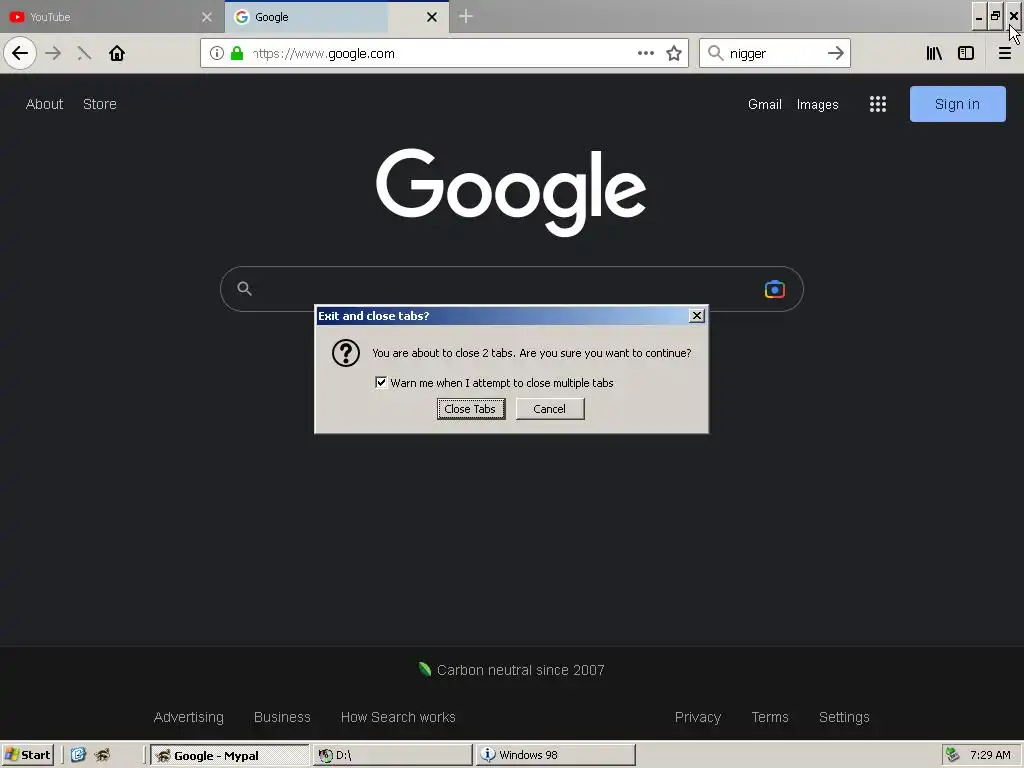Image resolution: width=1024 pixels, height=768 pixels.
Task: Open Google - Mypal taskbar button
Action: (x=229, y=755)
